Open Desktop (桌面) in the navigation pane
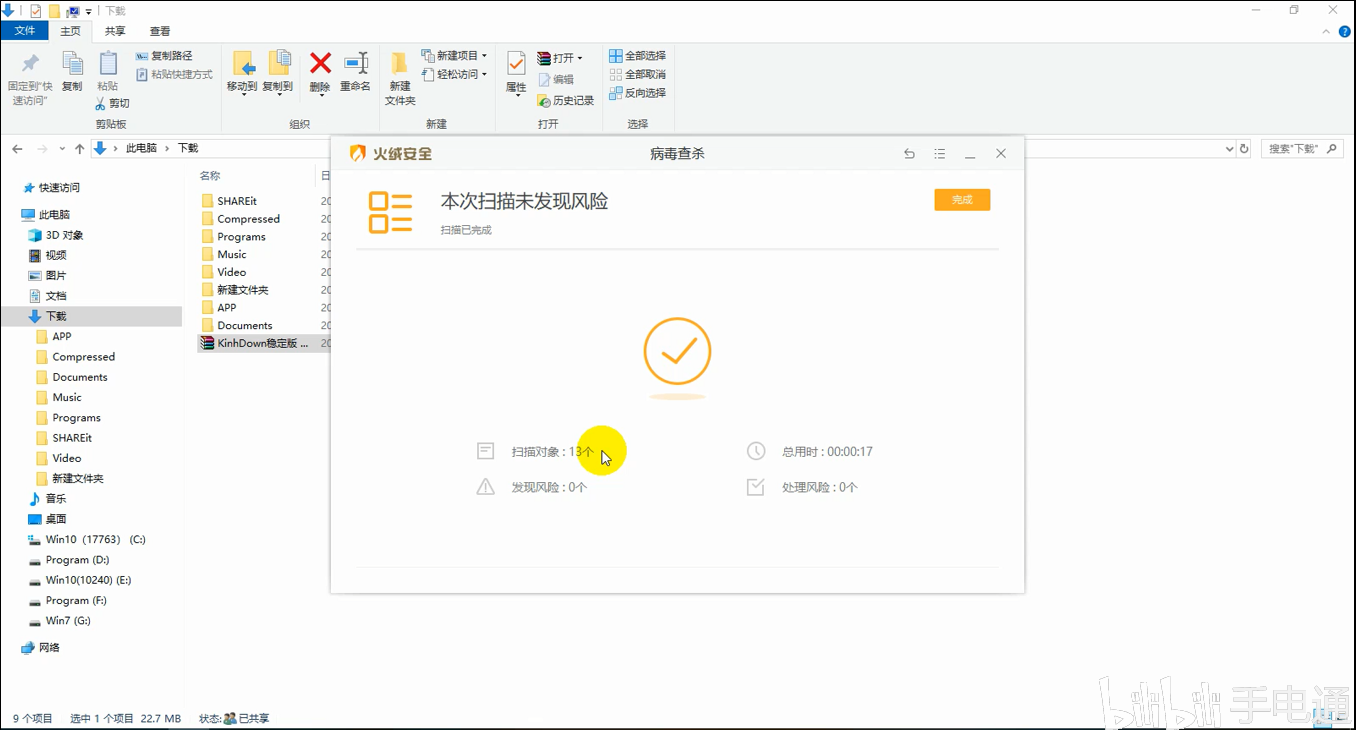 47,519
